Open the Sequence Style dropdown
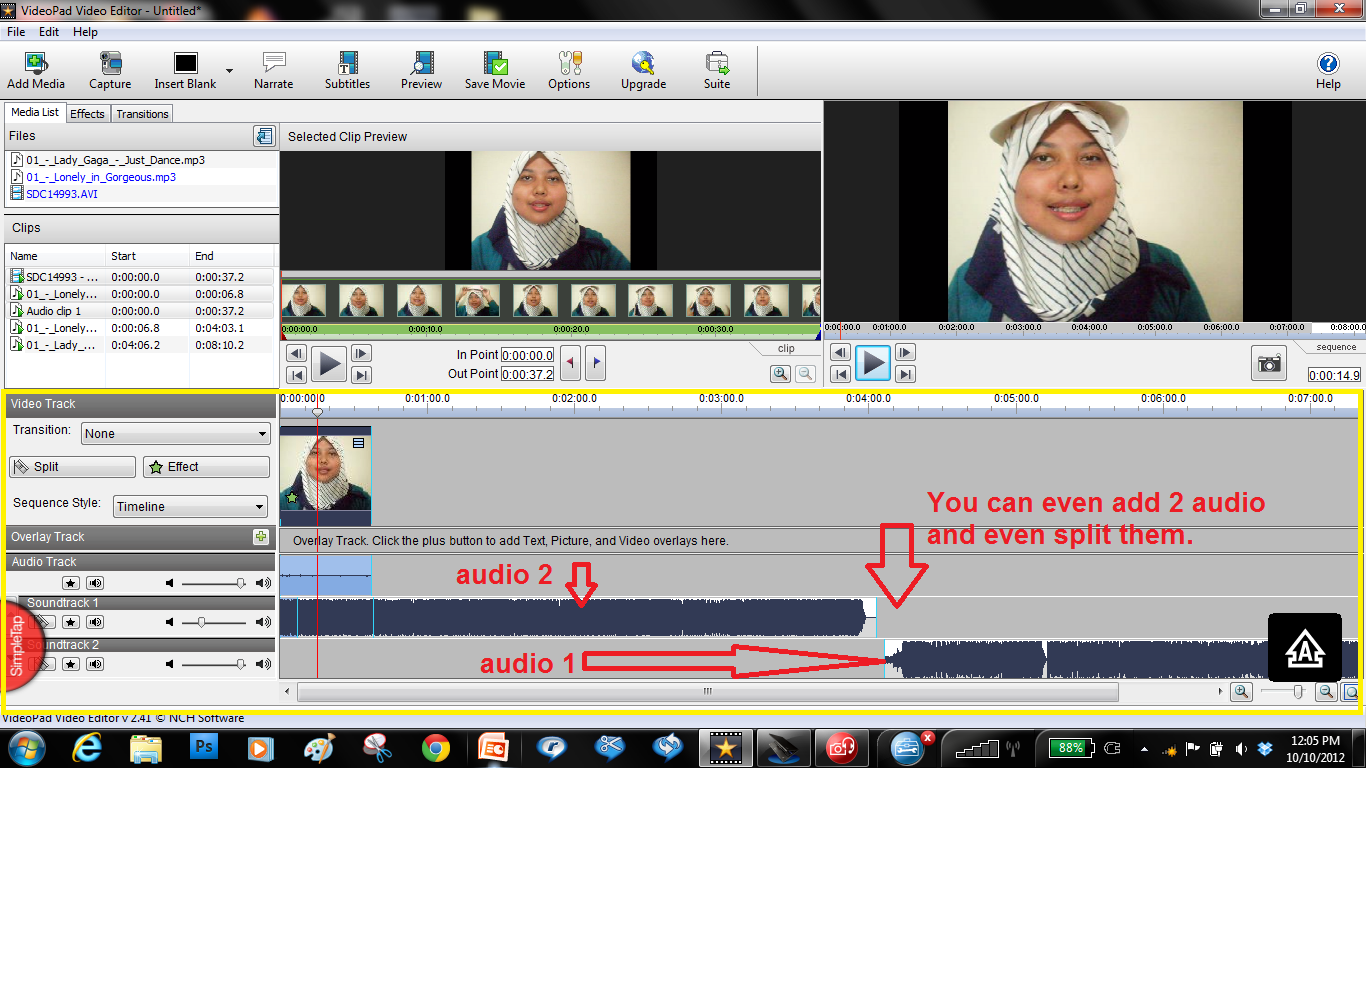Viewport: 1366px width, 984px height. click(x=190, y=506)
